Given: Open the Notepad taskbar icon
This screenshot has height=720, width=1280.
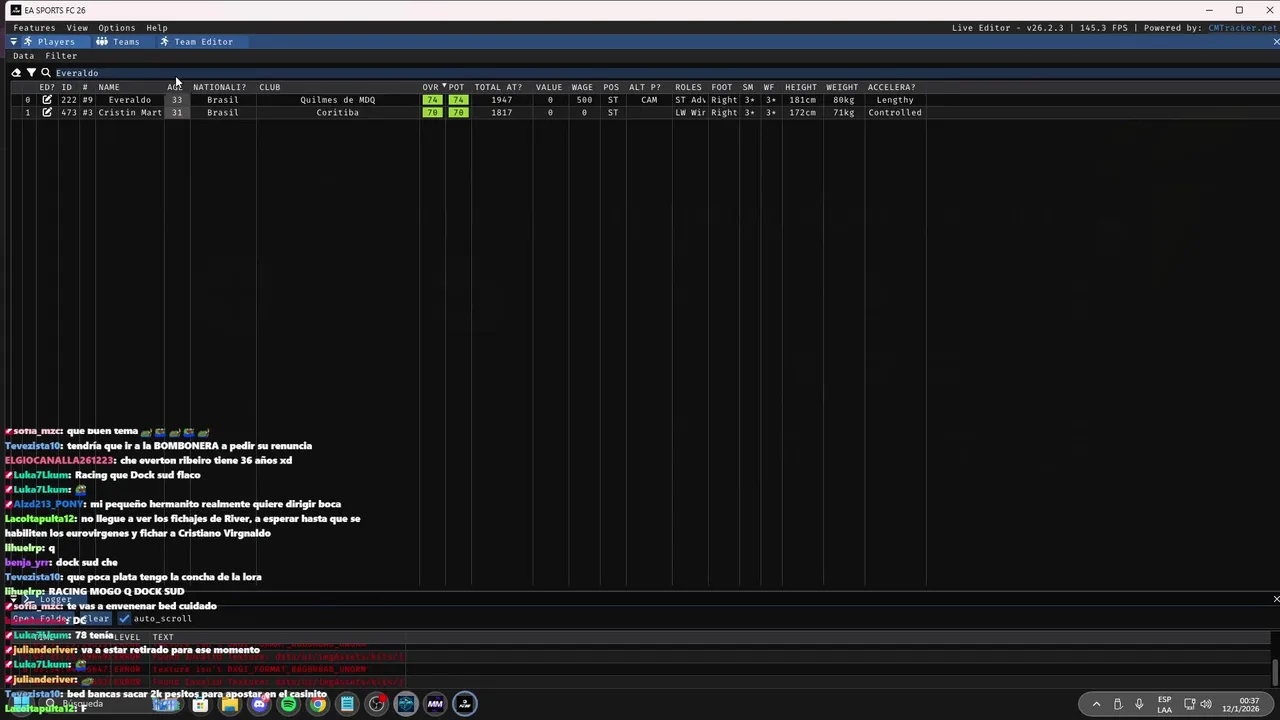Looking at the screenshot, I should pyautogui.click(x=347, y=704).
